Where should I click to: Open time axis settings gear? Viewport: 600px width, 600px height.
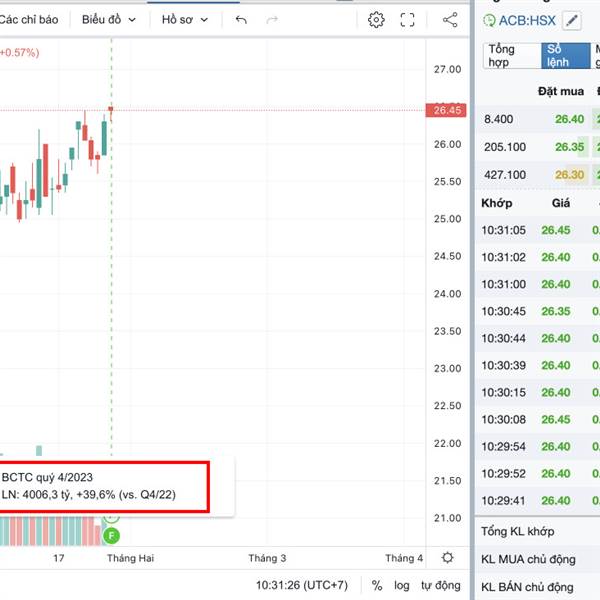click(448, 558)
